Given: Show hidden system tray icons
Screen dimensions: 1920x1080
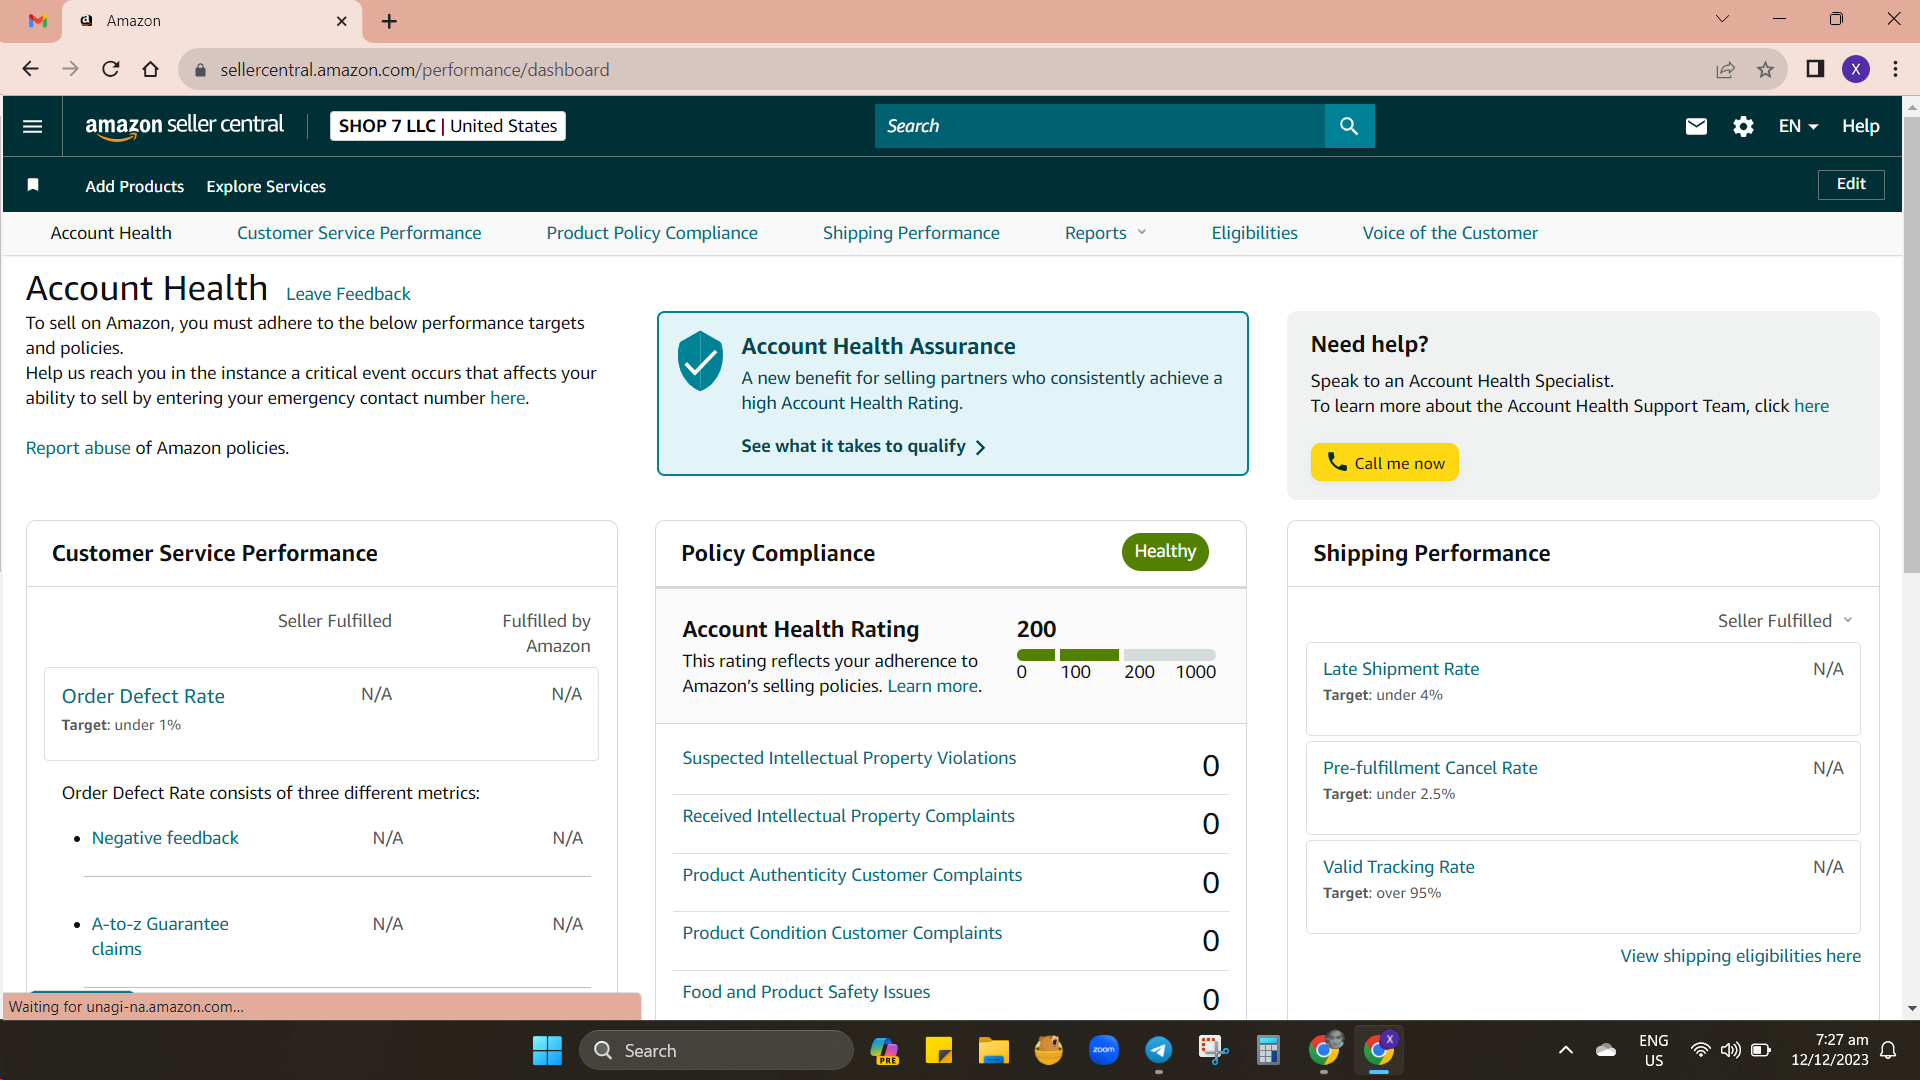Looking at the screenshot, I should (1566, 1050).
